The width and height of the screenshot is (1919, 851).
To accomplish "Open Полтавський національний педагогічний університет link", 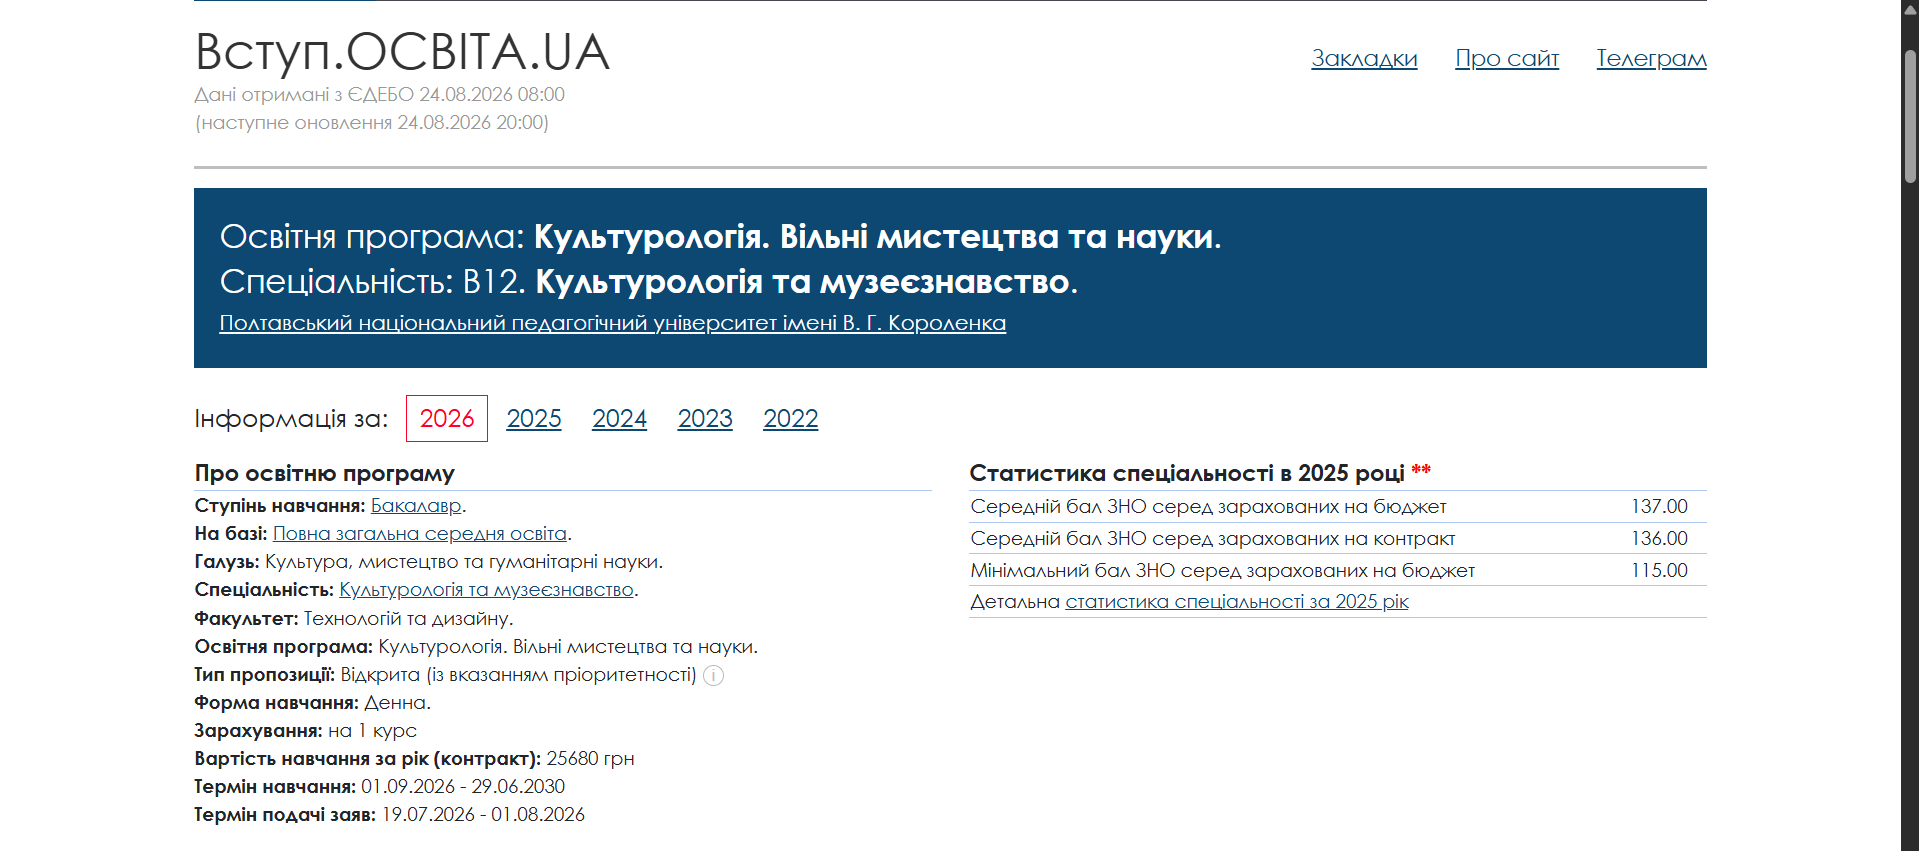I will pyautogui.click(x=613, y=323).
